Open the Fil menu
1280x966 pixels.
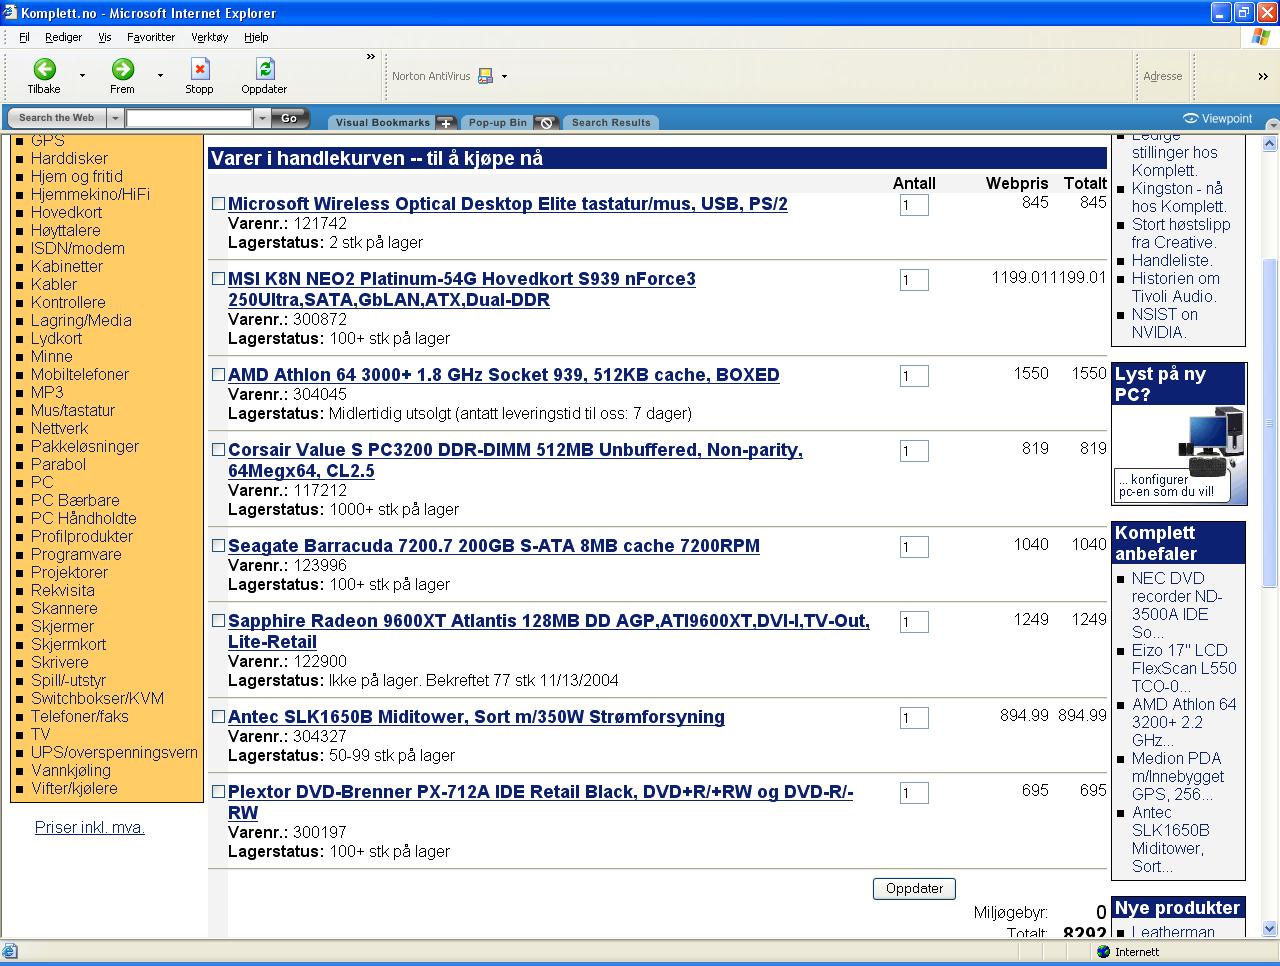[x=24, y=37]
